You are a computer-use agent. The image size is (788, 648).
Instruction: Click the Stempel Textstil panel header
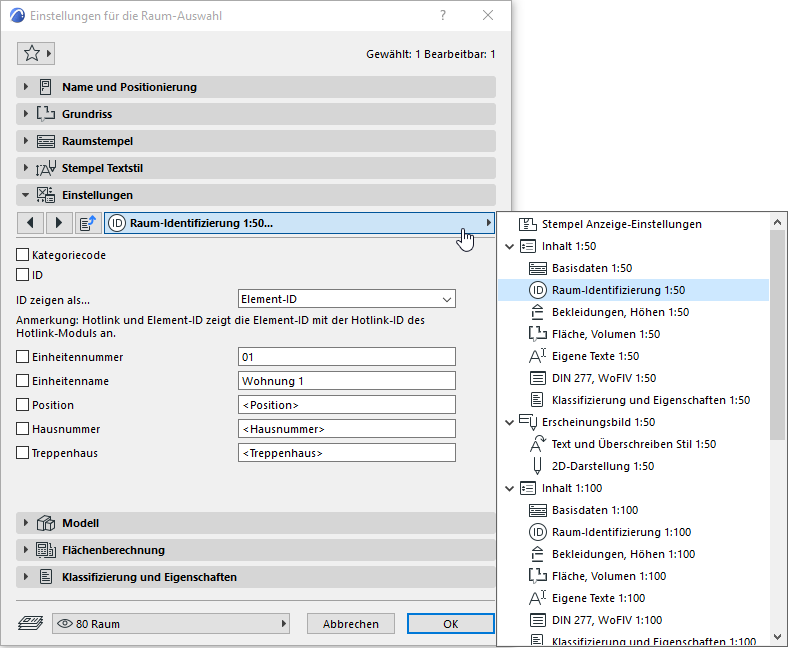pyautogui.click(x=256, y=168)
